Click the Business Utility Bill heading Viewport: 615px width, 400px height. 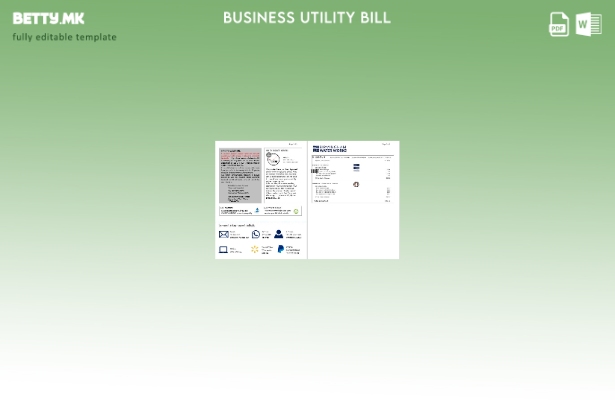click(x=306, y=18)
